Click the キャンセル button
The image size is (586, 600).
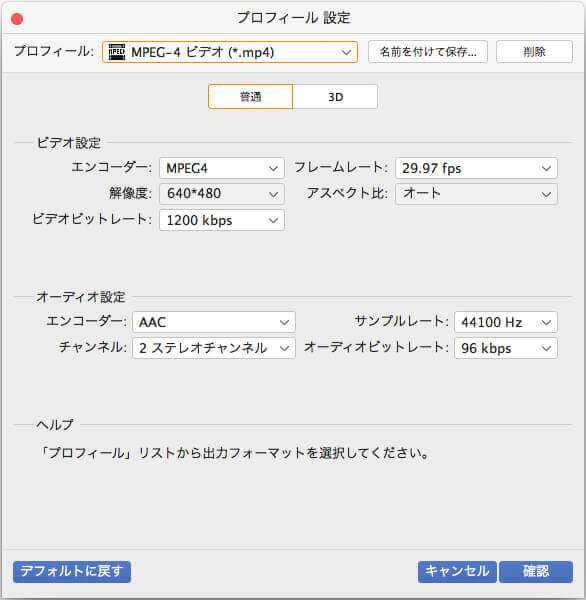(457, 572)
